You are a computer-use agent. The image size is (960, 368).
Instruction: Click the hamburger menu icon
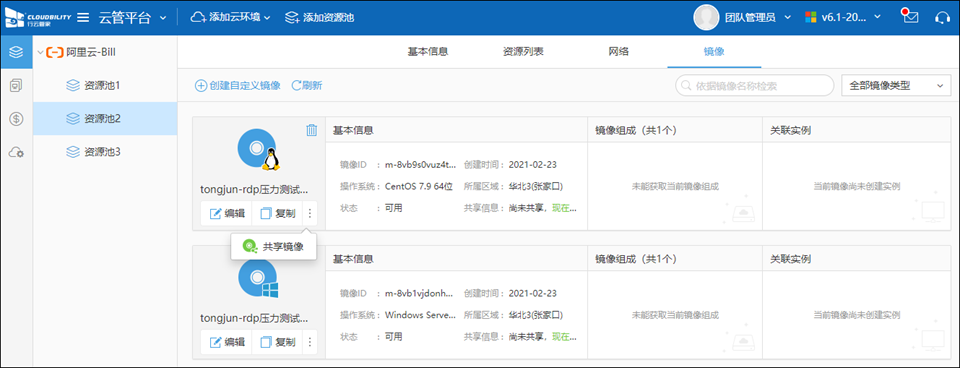tap(84, 17)
